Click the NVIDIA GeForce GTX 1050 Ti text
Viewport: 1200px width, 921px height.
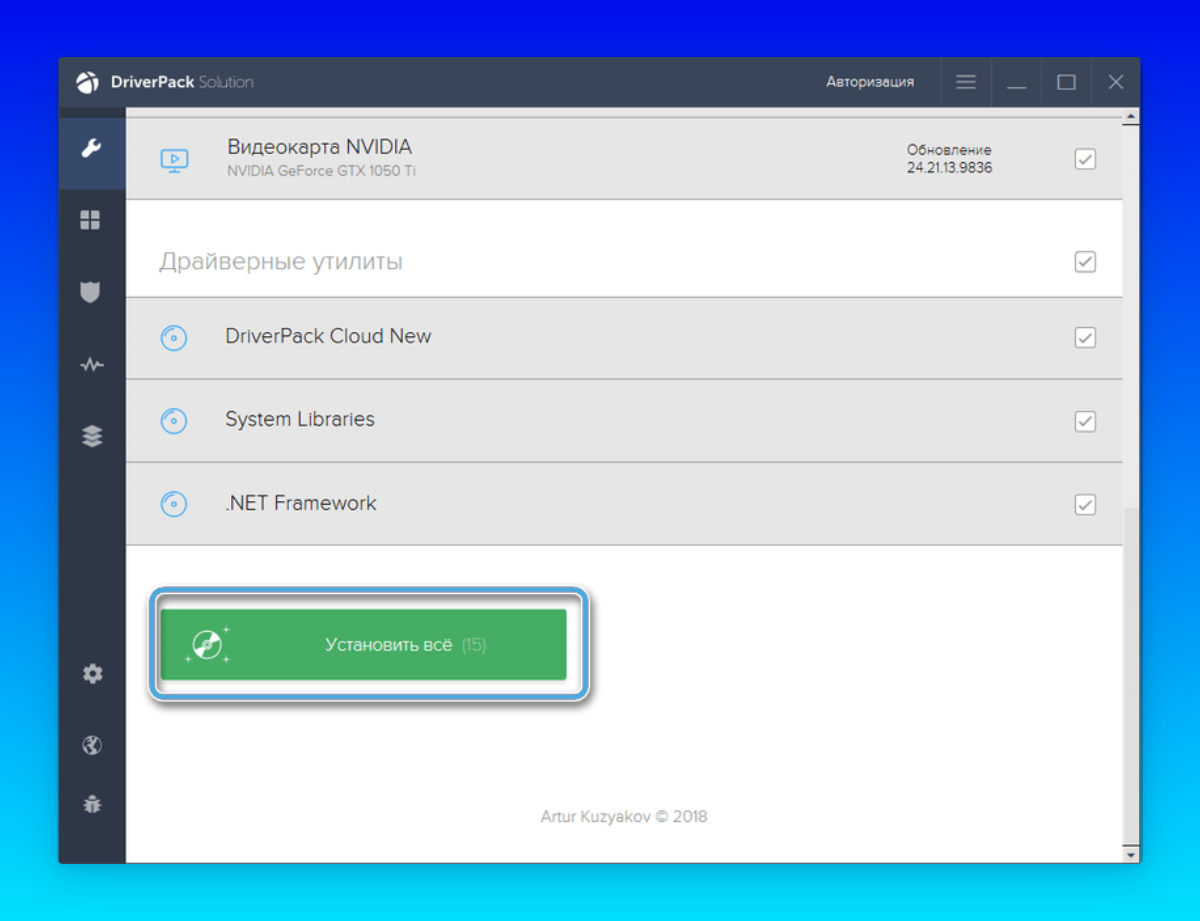coord(321,171)
